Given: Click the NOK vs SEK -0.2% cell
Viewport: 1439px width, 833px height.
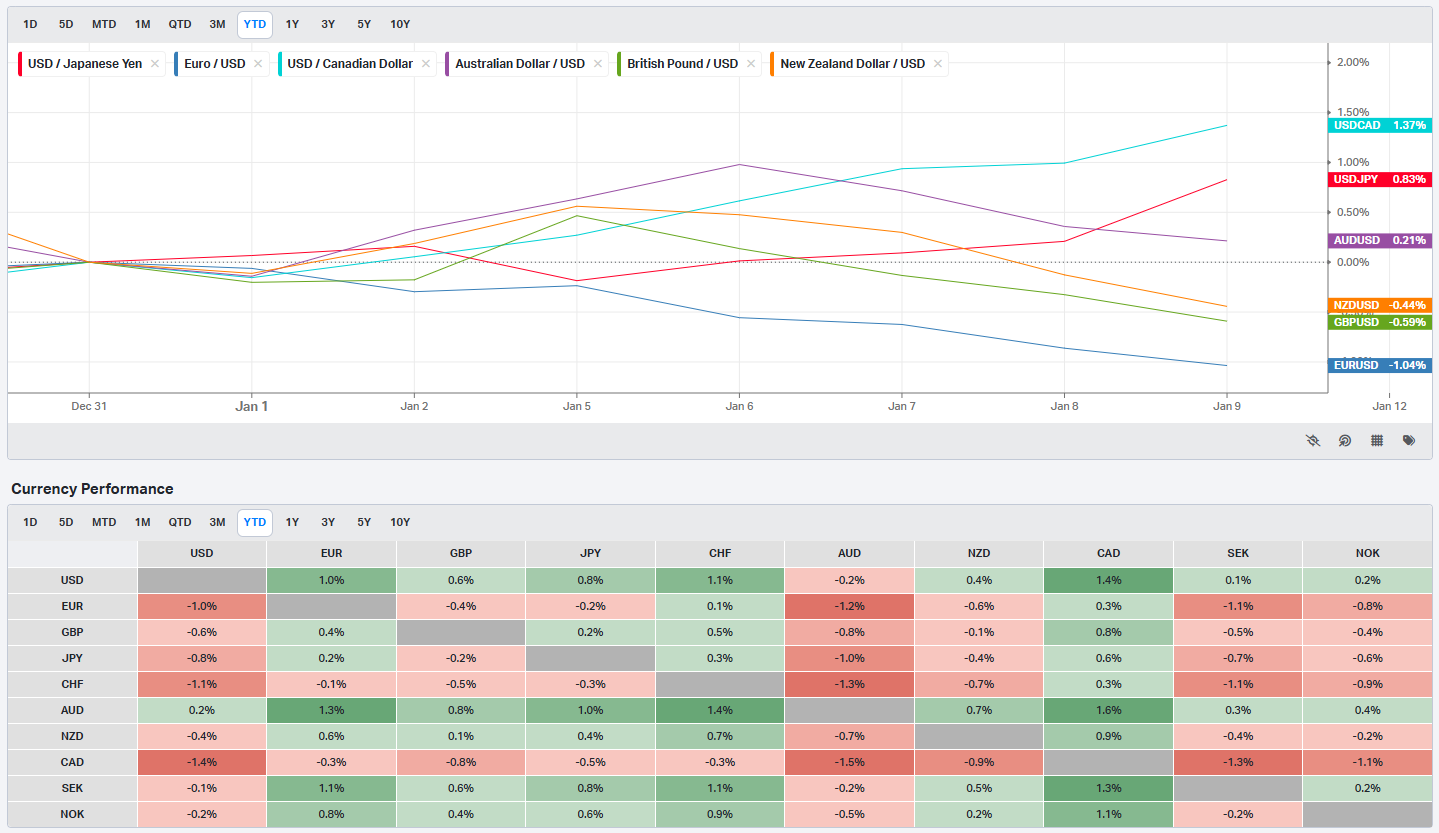Looking at the screenshot, I should pos(1238,814).
